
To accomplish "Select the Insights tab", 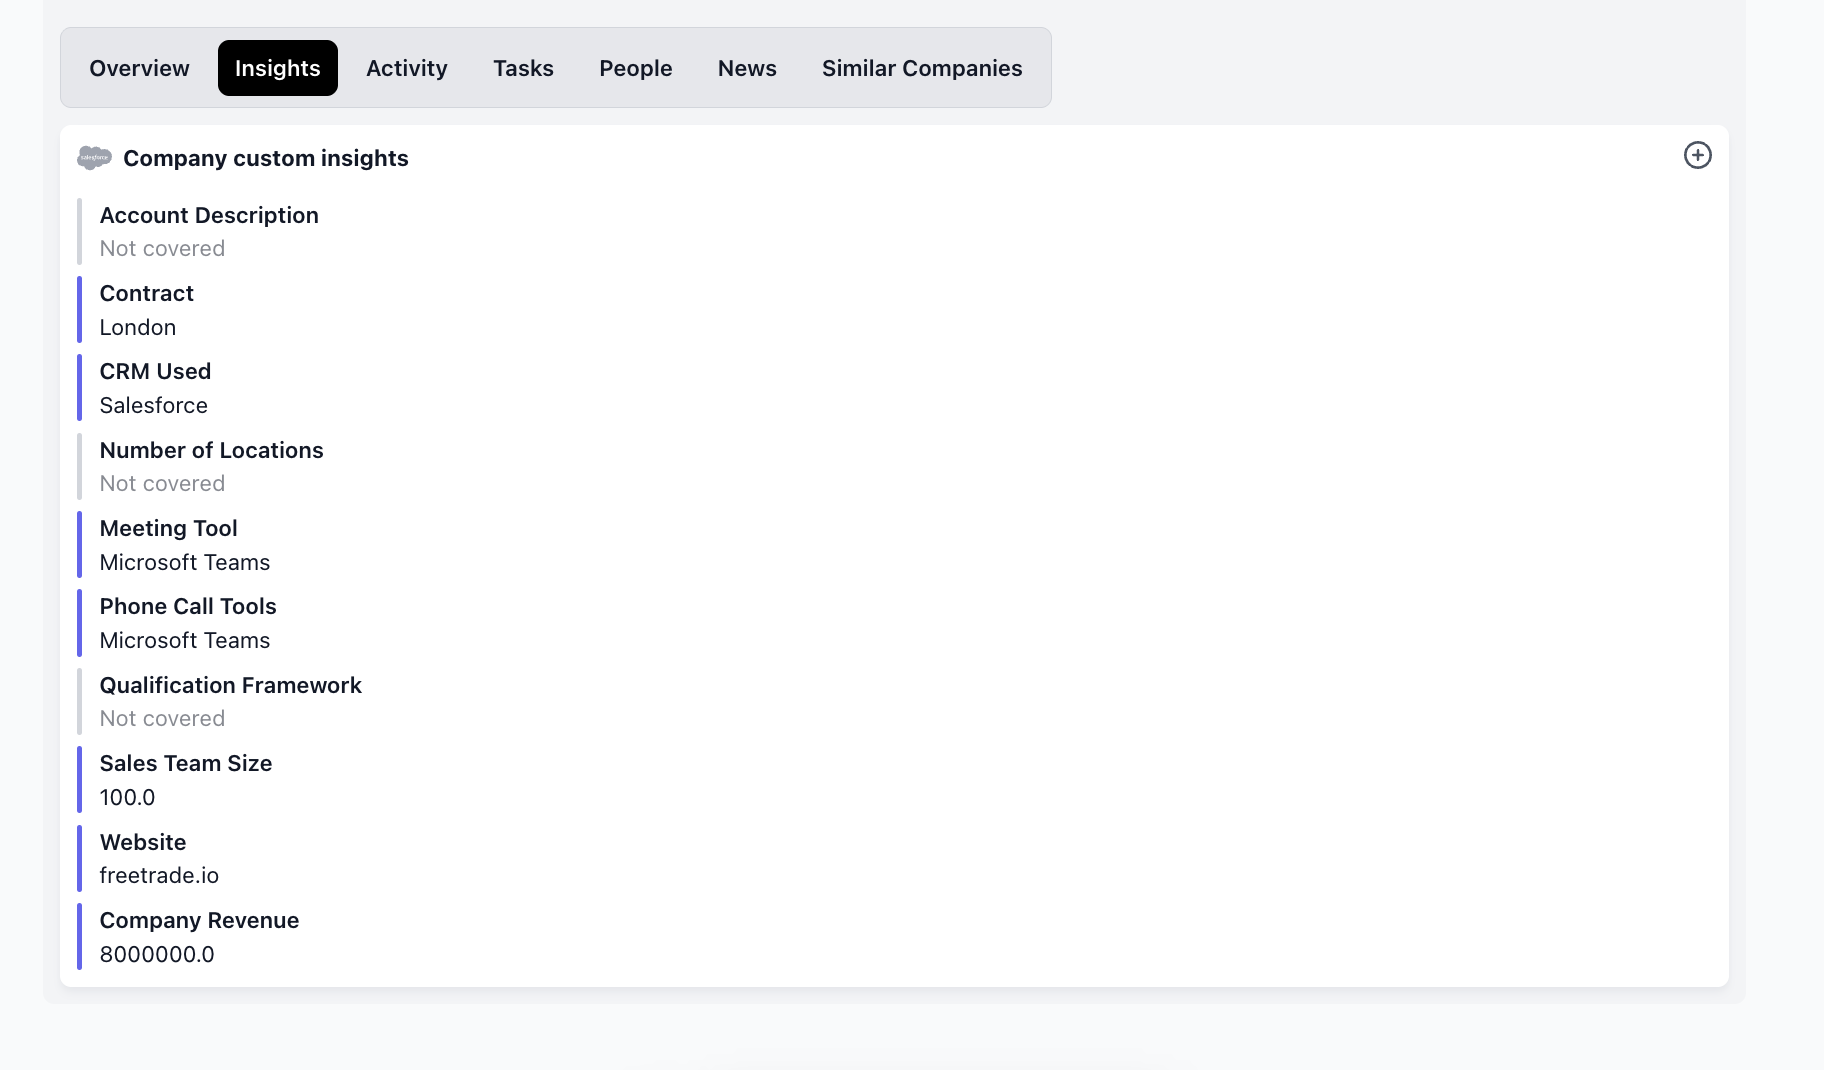I will coord(278,68).
